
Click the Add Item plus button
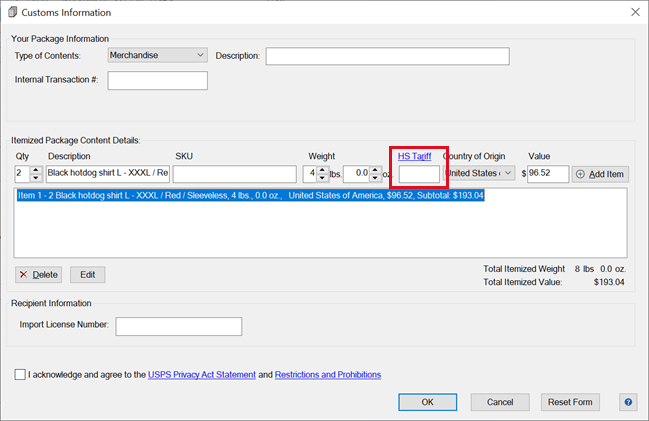[599, 174]
